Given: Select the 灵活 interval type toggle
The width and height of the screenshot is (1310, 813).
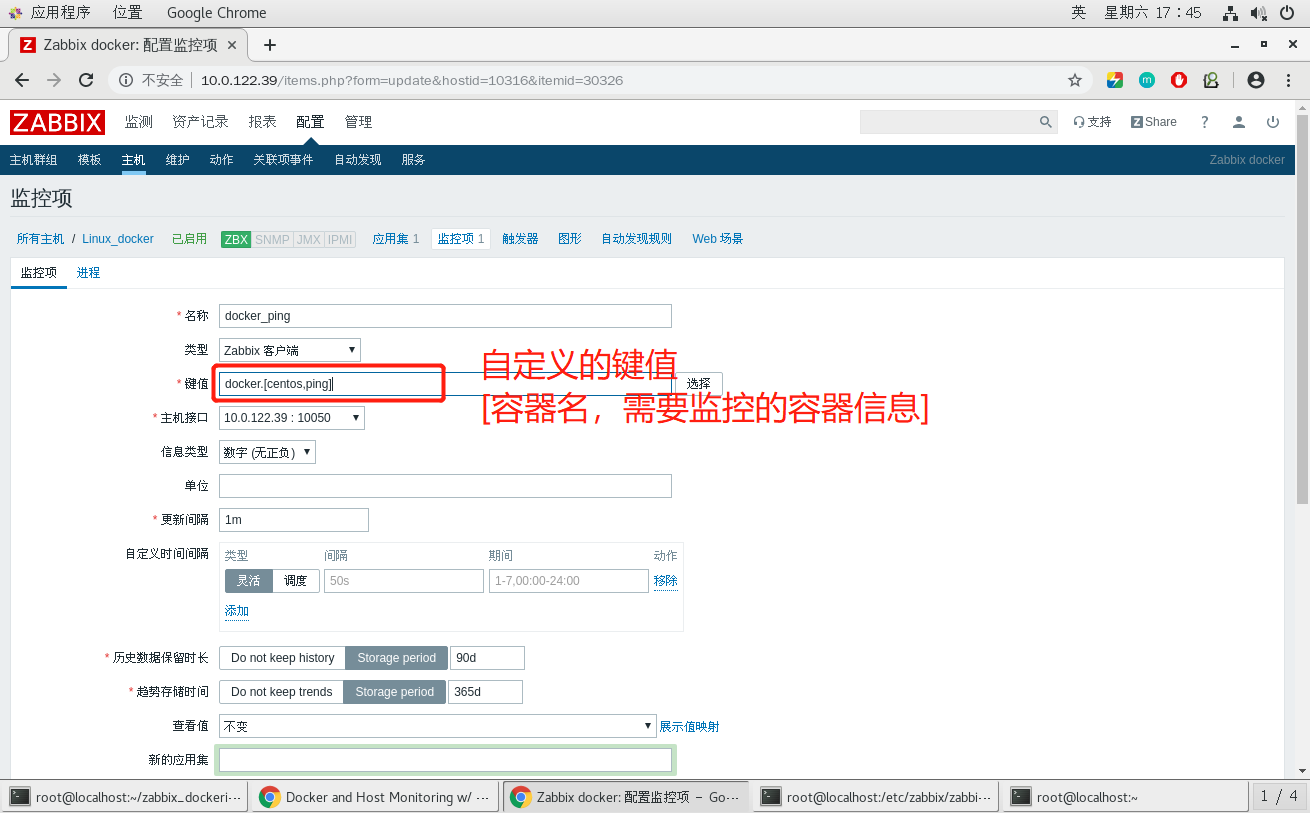Looking at the screenshot, I should 248,580.
